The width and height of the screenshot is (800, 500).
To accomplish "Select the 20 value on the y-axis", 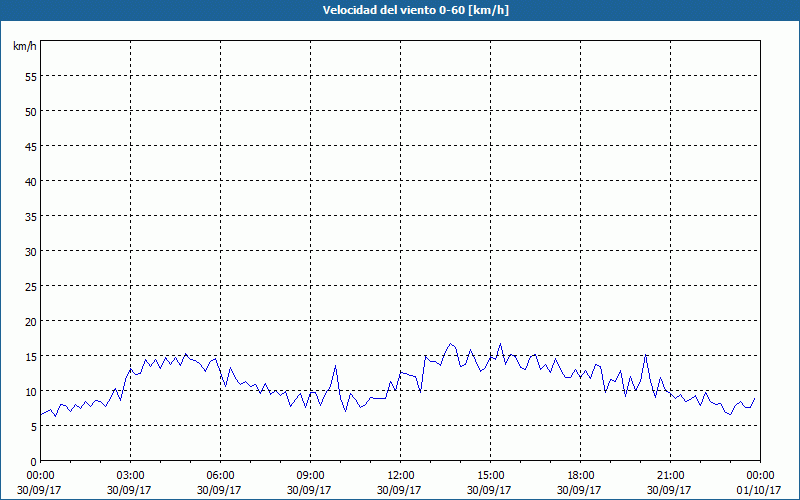I will 31,321.
